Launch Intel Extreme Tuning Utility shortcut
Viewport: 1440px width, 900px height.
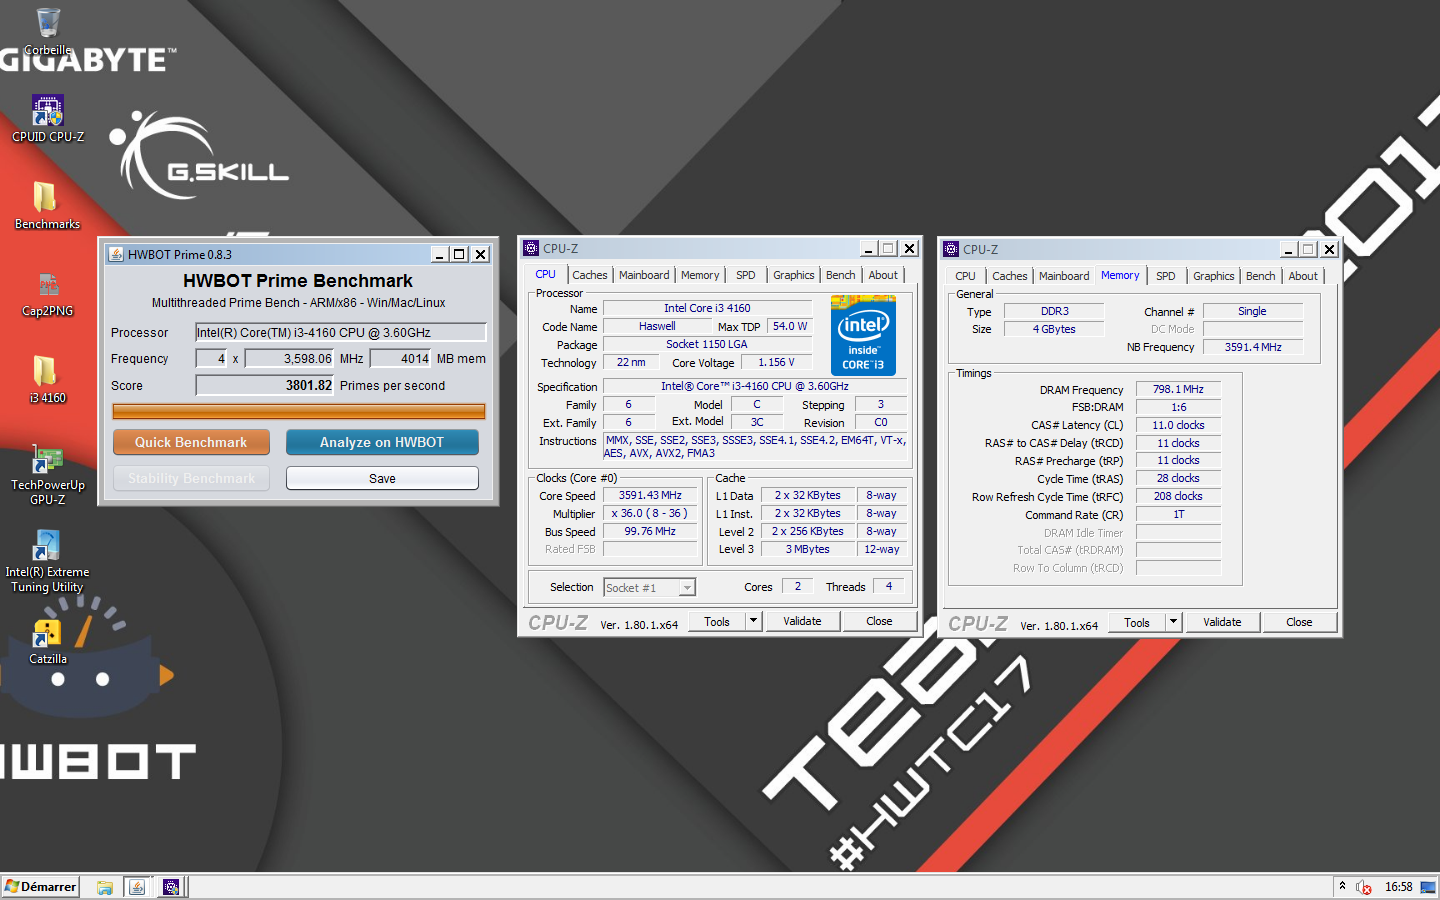[47, 562]
